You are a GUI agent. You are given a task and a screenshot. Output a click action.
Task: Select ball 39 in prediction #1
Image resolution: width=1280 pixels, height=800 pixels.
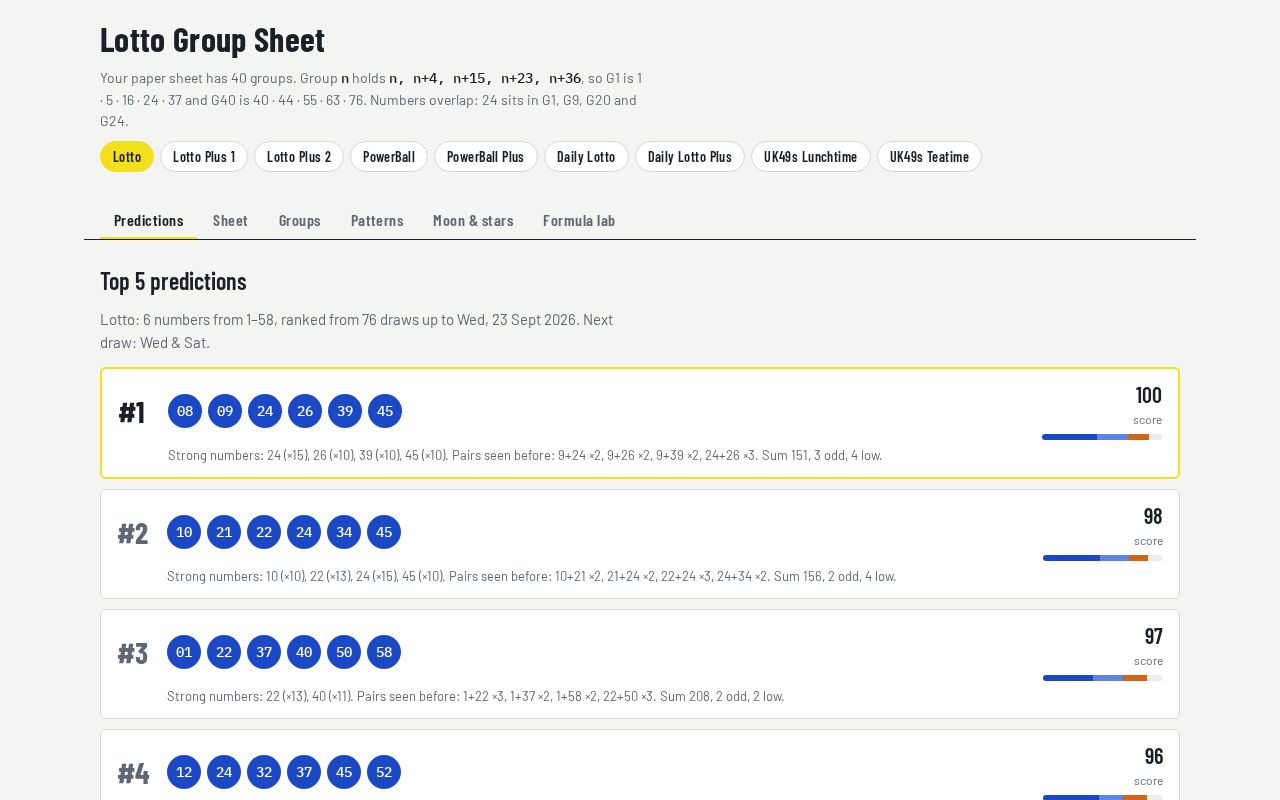(345, 411)
